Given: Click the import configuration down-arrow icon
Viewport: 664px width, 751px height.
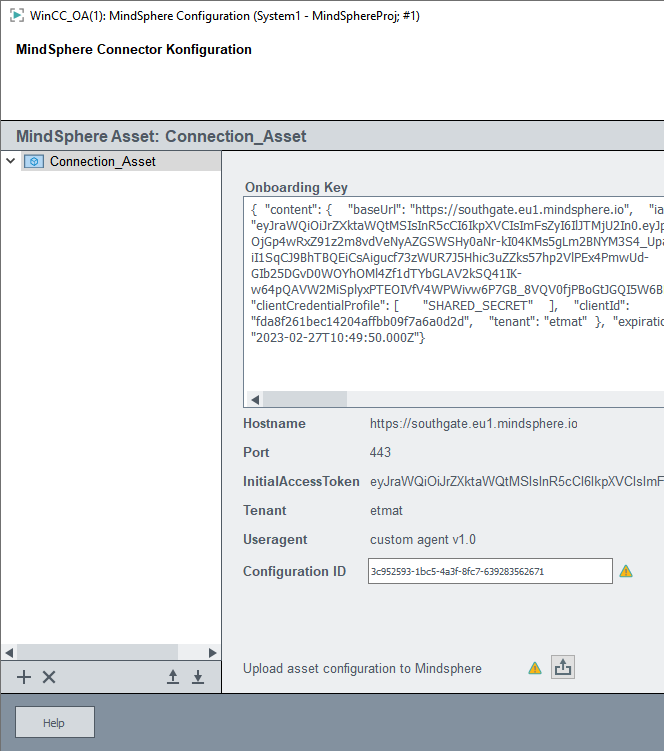Looking at the screenshot, I should click(x=198, y=677).
